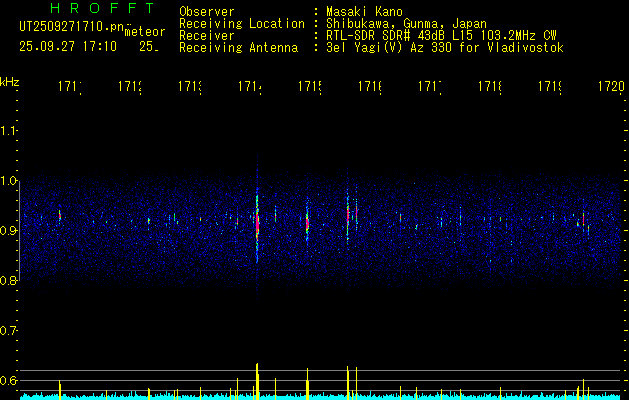Viewport: 629px width, 400px height.
Task: Click the 1712 time axis label
Action: tap(130, 87)
